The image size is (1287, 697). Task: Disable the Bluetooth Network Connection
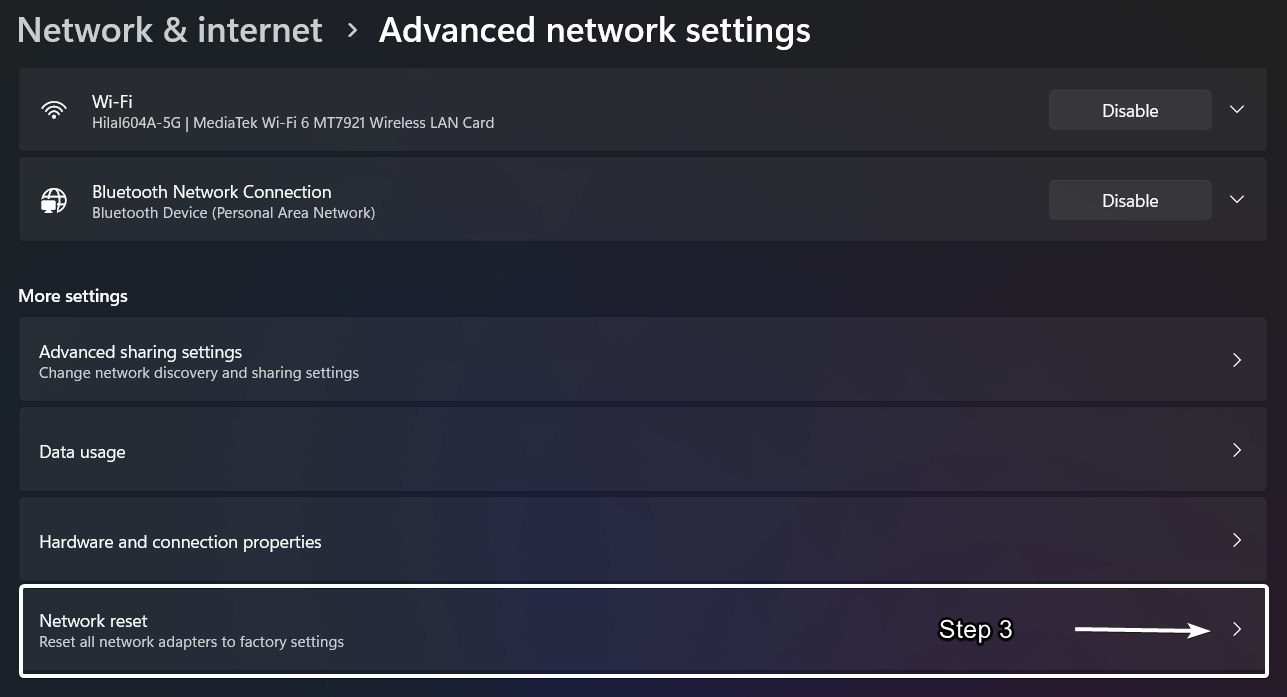(x=1130, y=200)
